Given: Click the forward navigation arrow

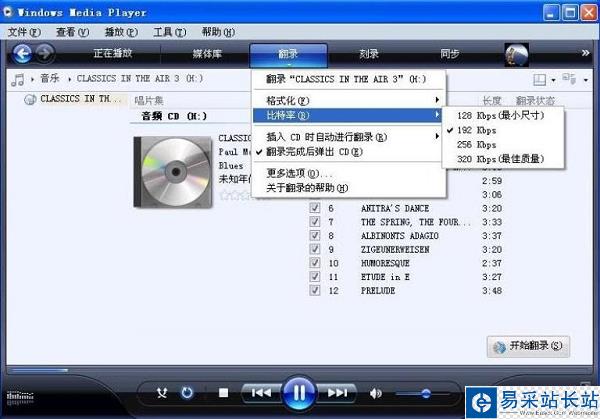Looking at the screenshot, I should pos(45,53).
